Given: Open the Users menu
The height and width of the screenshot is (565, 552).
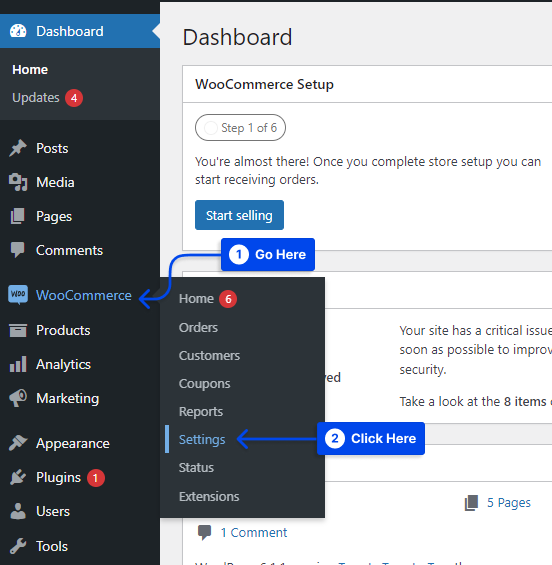Looking at the screenshot, I should pyautogui.click(x=53, y=511).
